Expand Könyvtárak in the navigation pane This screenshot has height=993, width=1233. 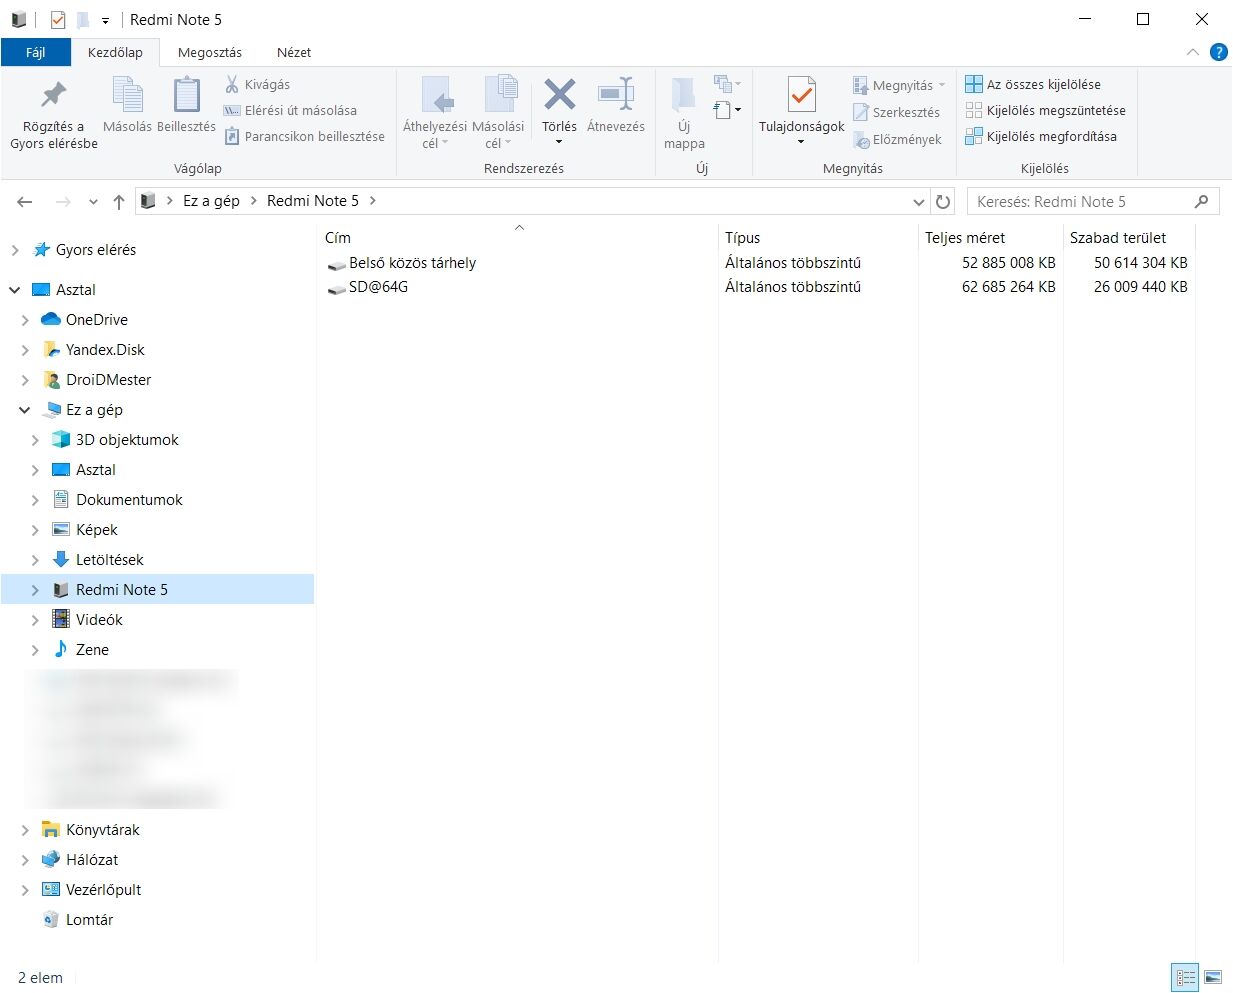(x=25, y=830)
